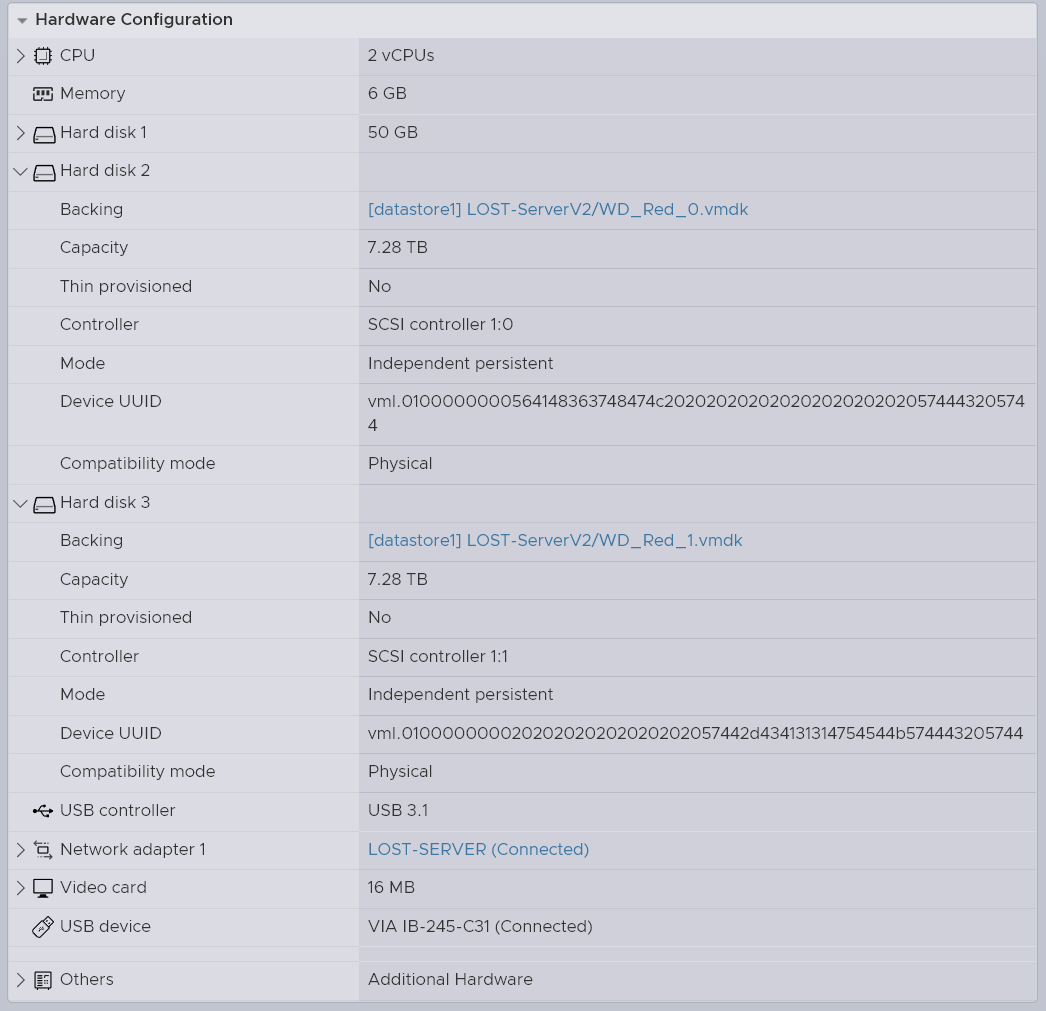Screen dimensions: 1046x1011
Task: Click the USB device icon
Action: point(43,927)
